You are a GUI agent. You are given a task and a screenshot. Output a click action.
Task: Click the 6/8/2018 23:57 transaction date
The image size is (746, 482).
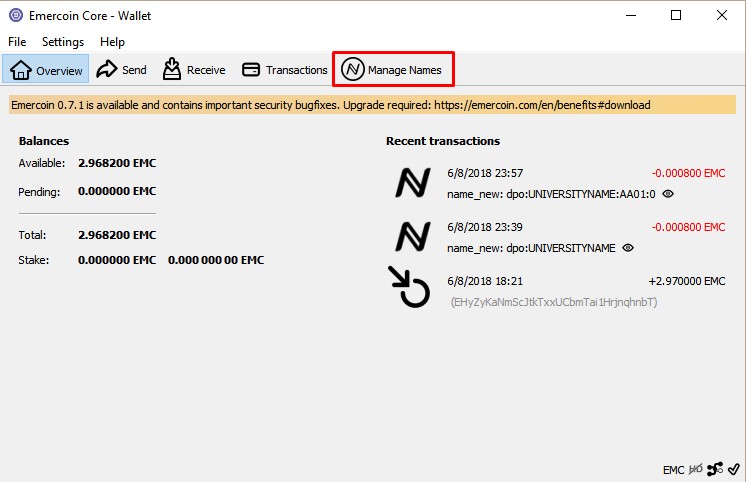click(x=485, y=173)
